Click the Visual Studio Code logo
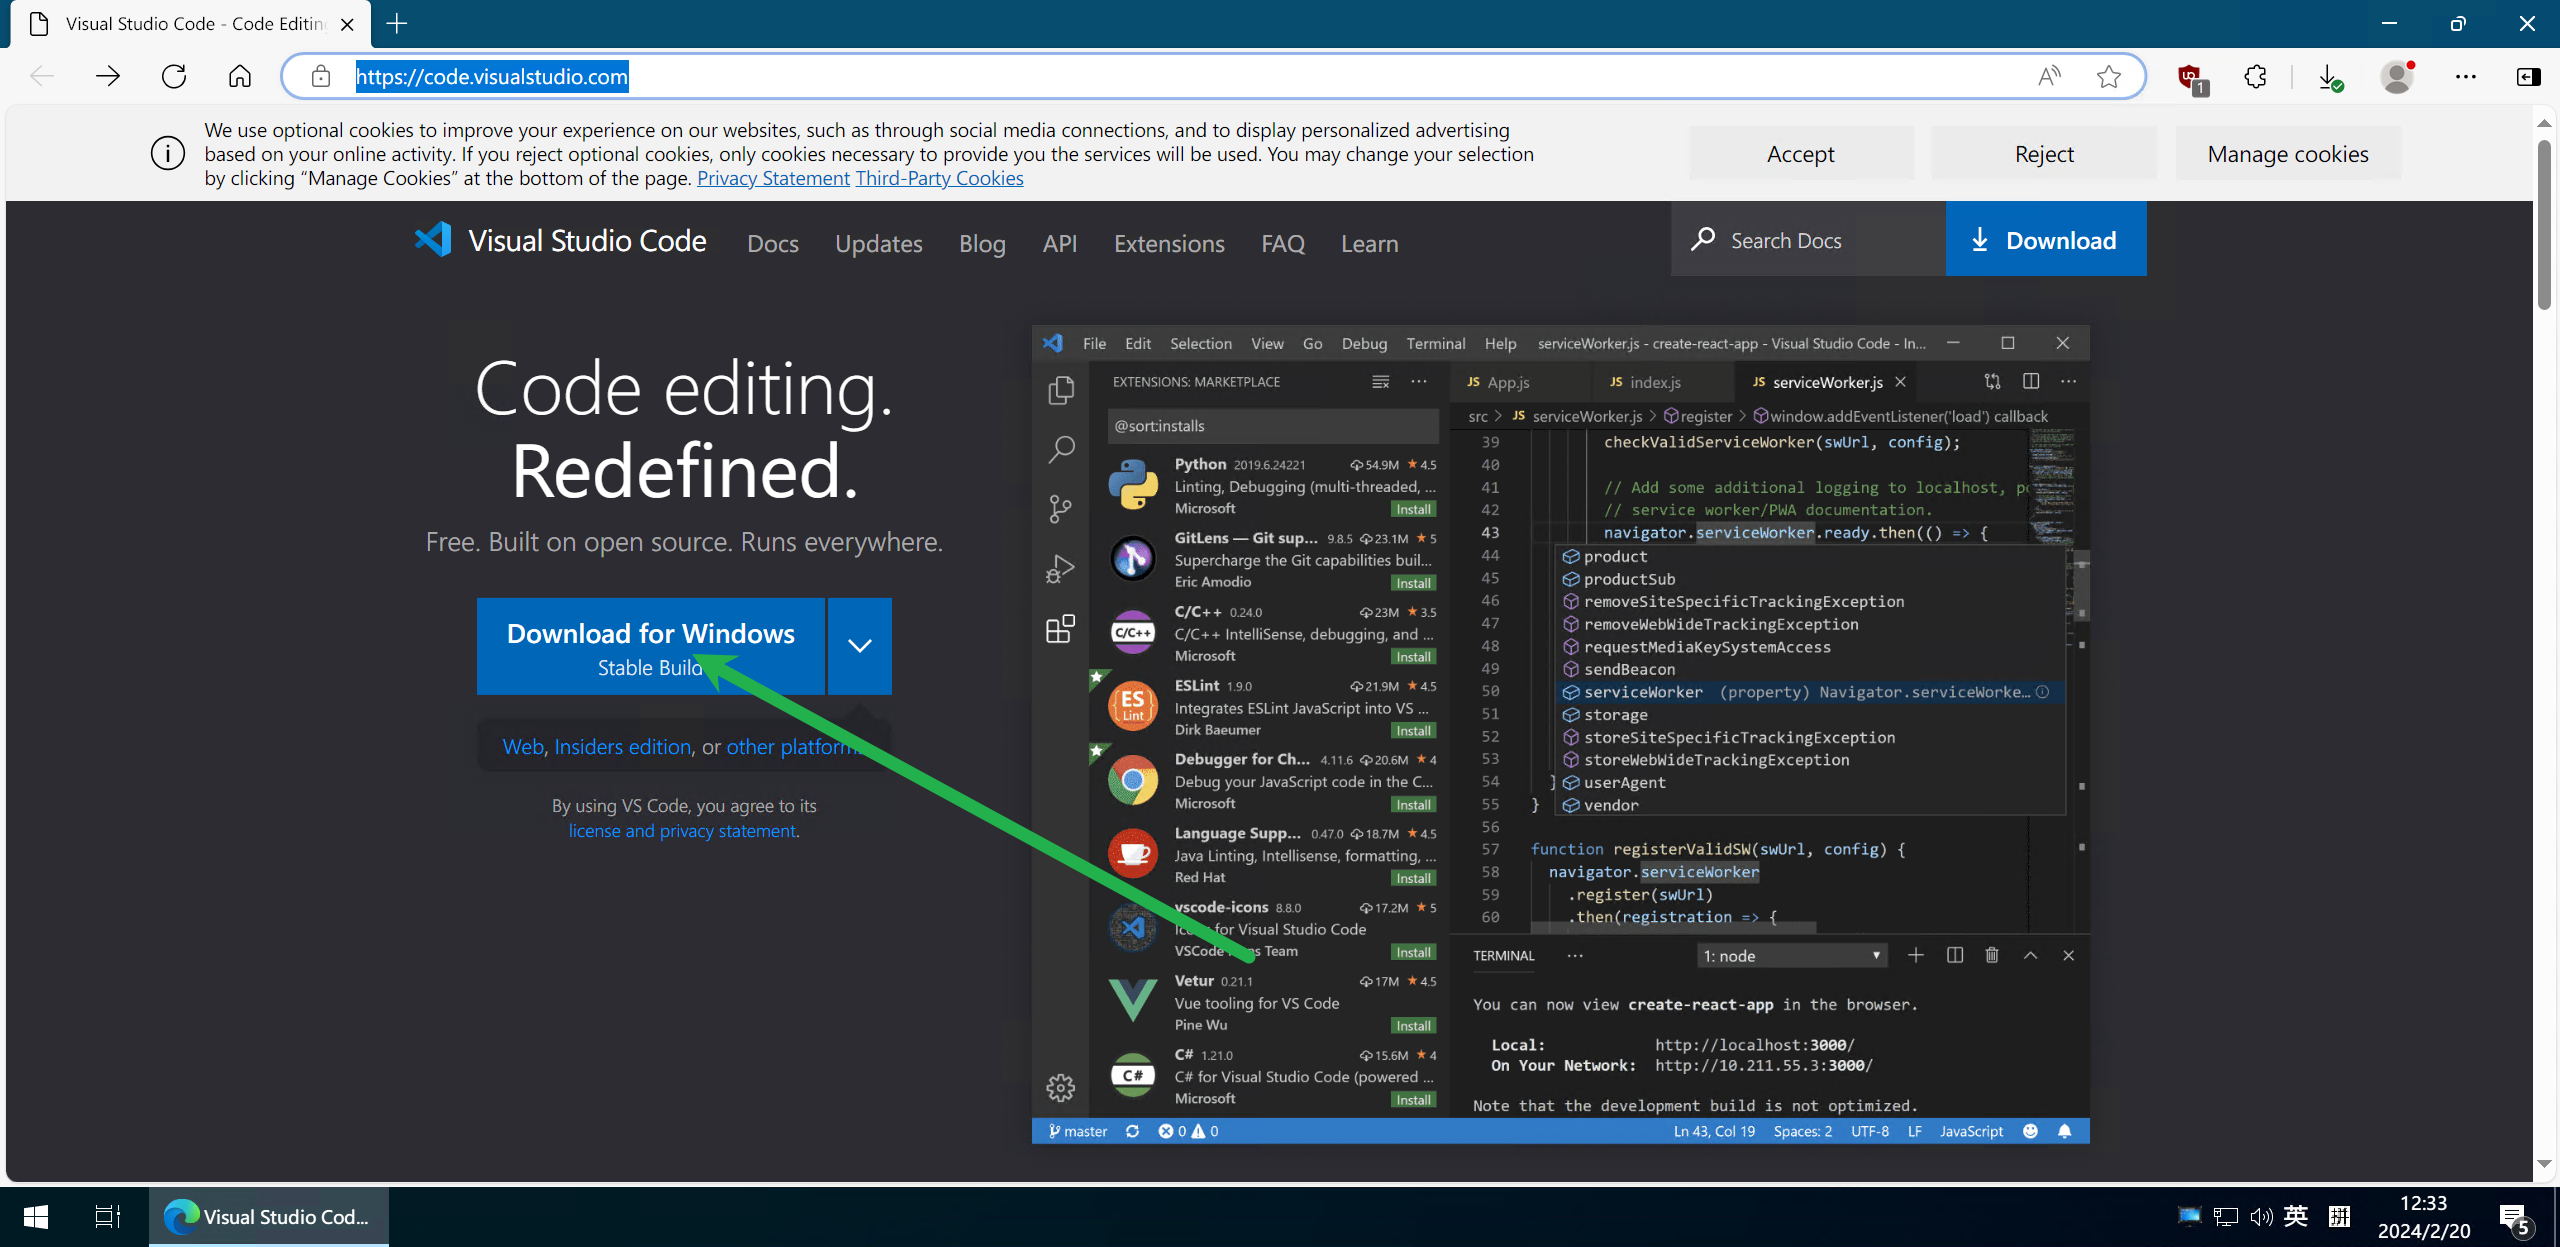The width and height of the screenshot is (2560, 1247). click(x=560, y=240)
